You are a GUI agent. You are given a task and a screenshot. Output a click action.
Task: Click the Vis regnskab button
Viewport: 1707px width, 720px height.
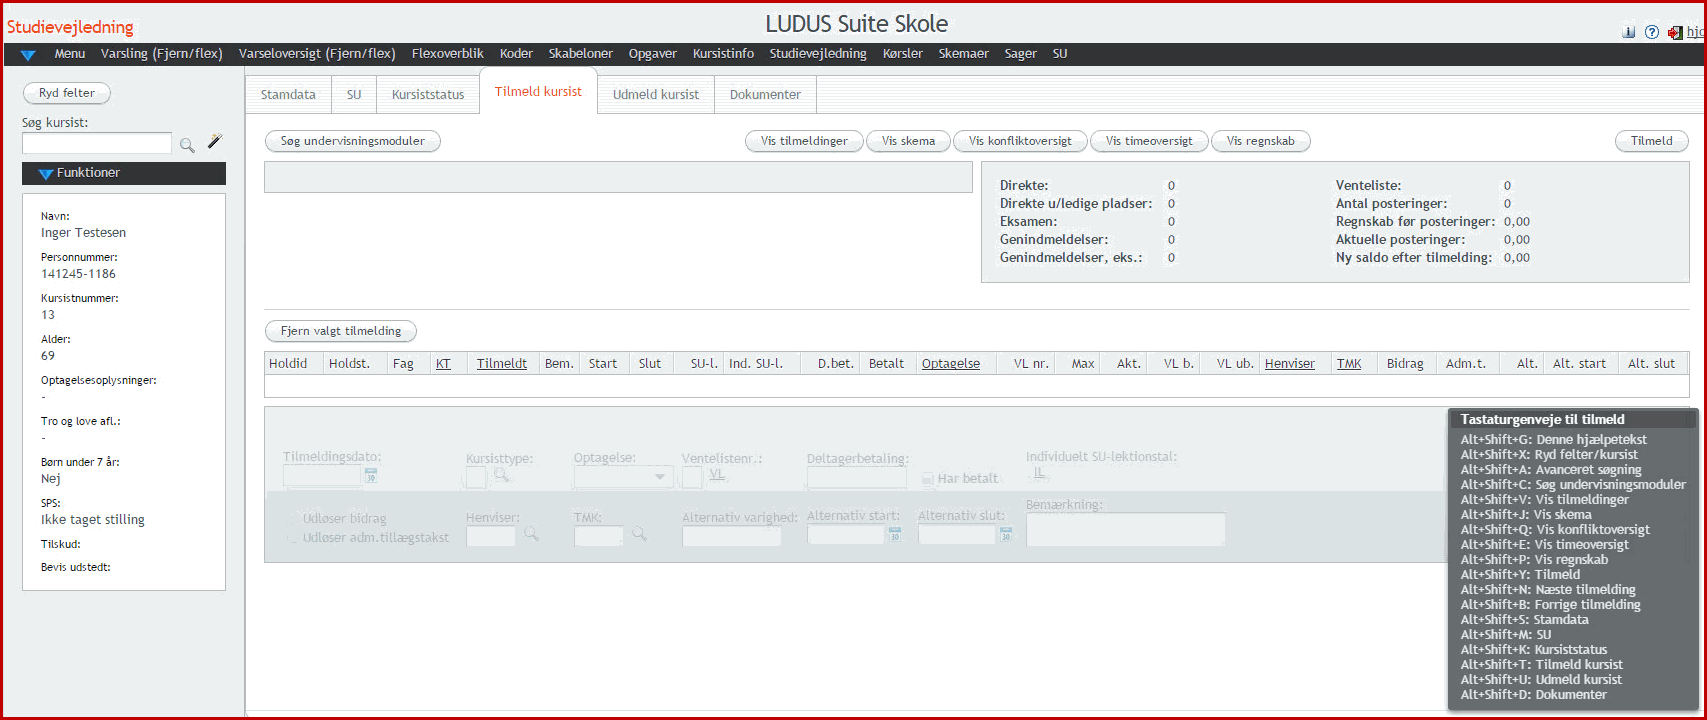click(1261, 141)
